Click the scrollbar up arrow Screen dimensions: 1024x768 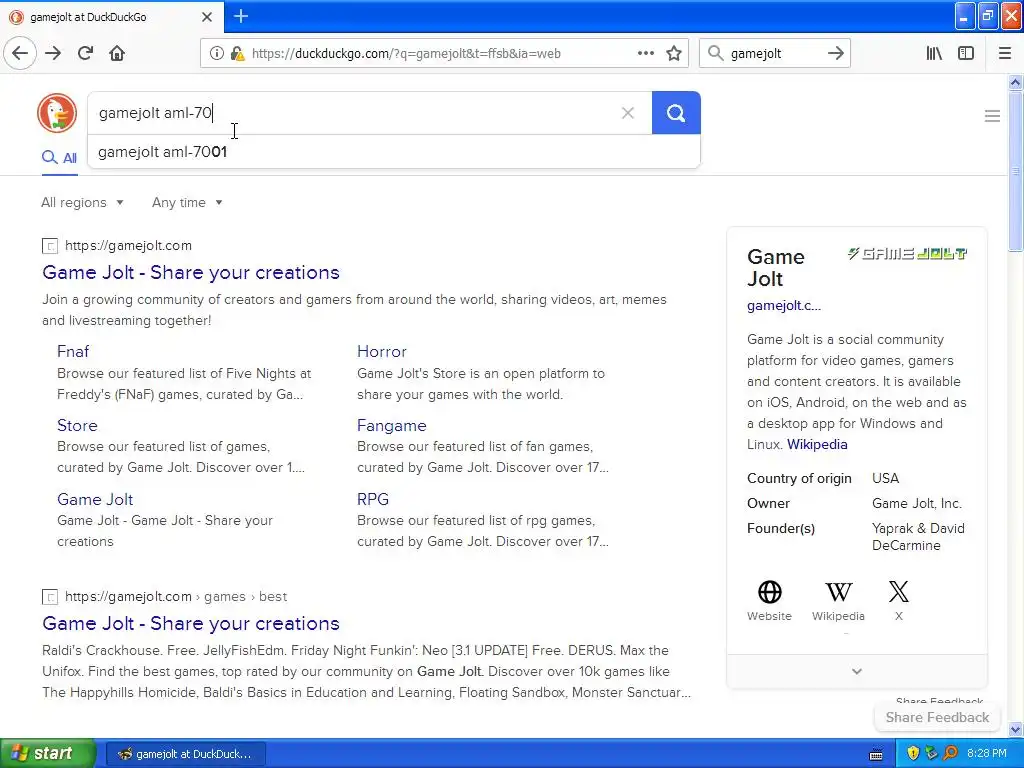click(x=1015, y=82)
